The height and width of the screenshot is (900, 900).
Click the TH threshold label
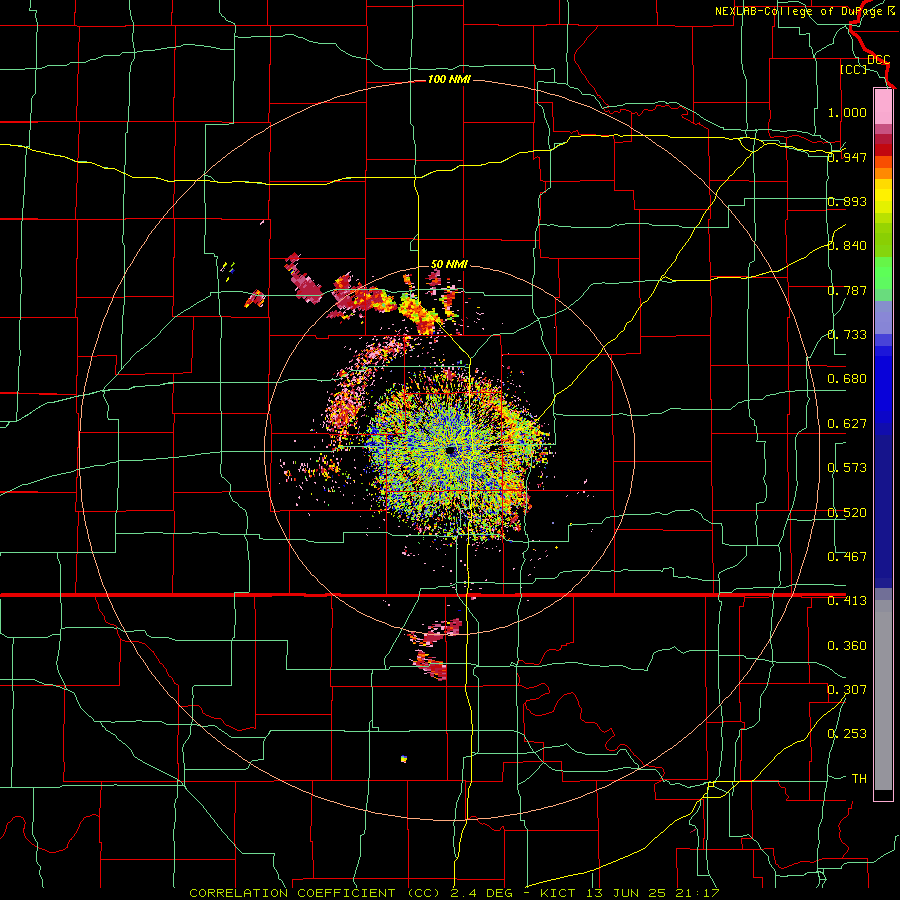859,779
